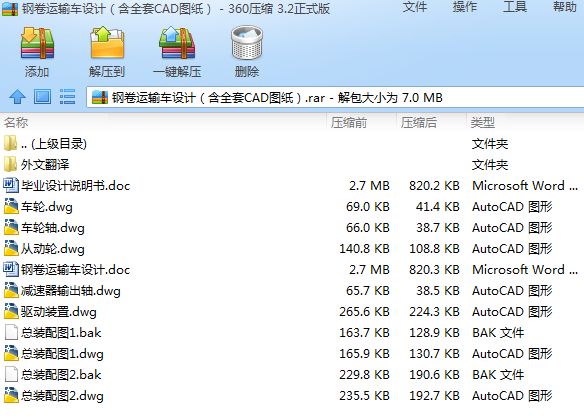Select file name 减速器输出轴.dwg
The height and width of the screenshot is (419, 584).
click(71, 291)
